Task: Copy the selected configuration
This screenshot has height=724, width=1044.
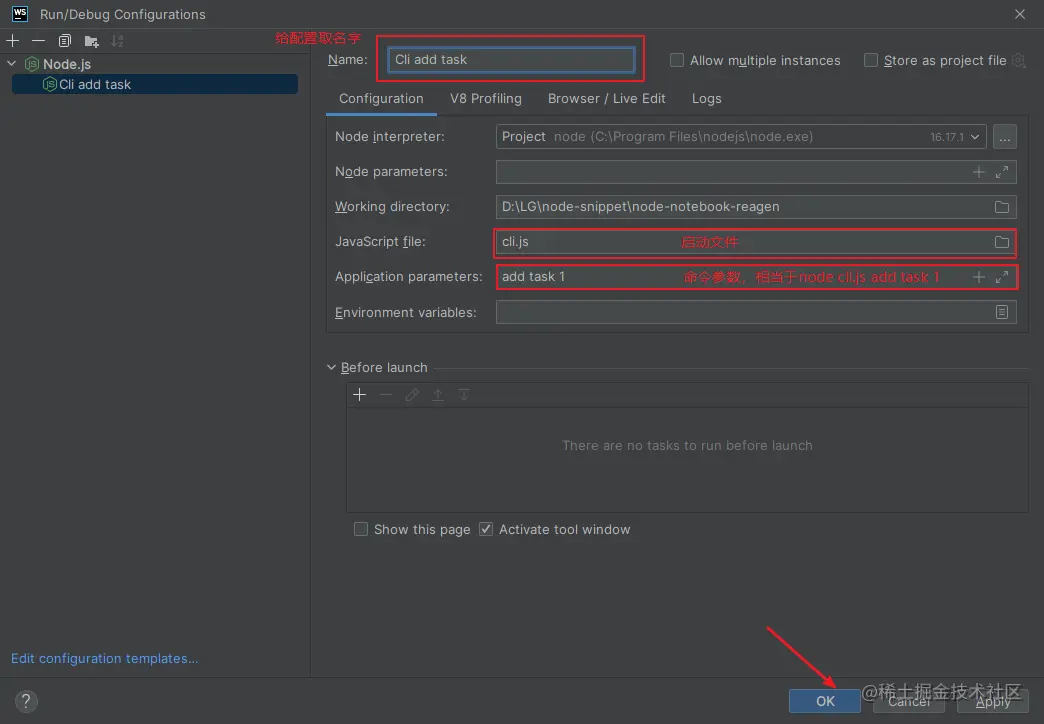Action: tap(65, 41)
